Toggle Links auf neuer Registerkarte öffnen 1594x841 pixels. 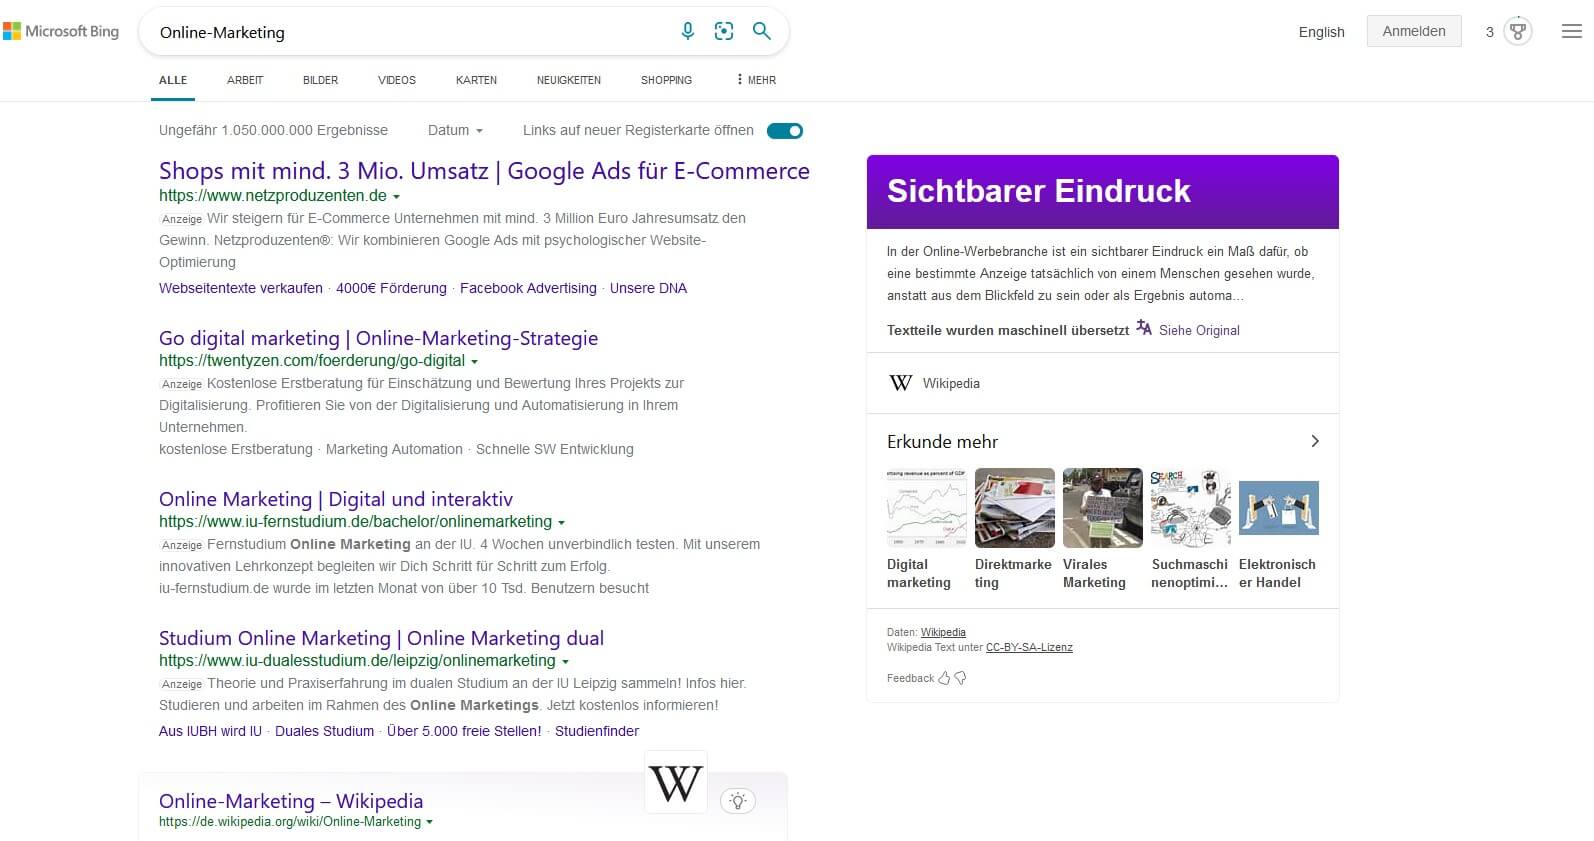click(x=785, y=131)
